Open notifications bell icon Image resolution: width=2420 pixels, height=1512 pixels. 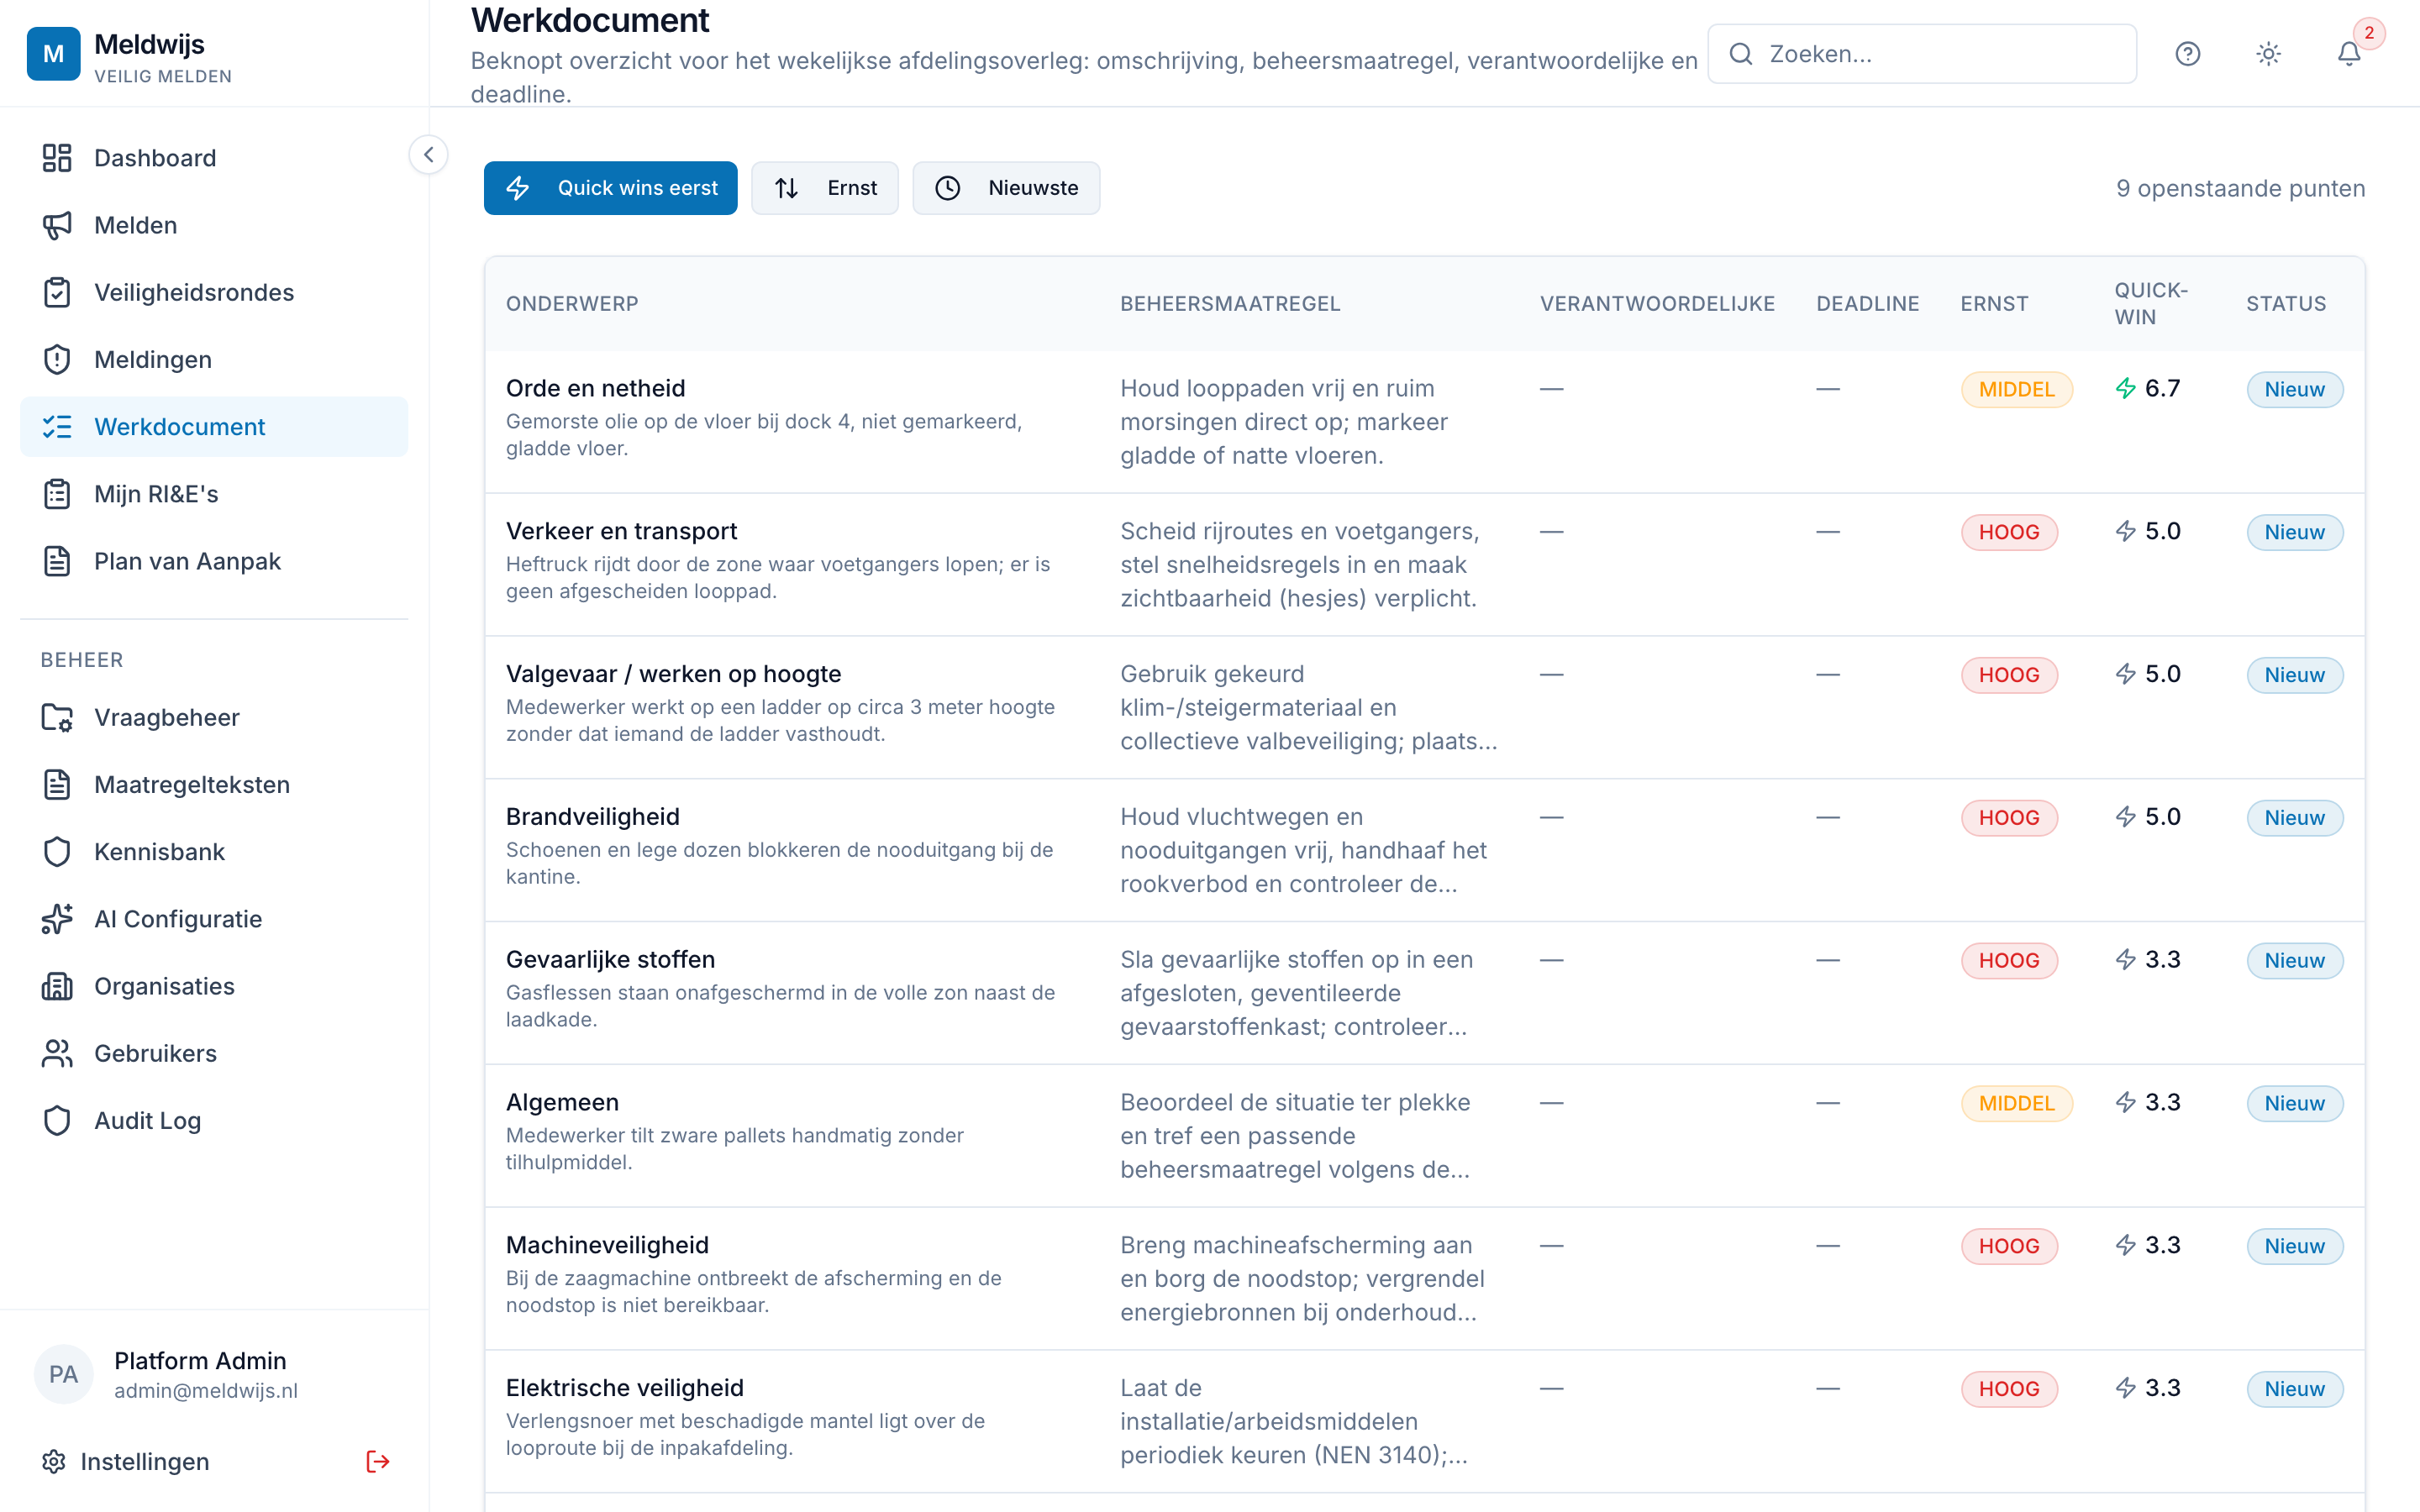click(2349, 54)
